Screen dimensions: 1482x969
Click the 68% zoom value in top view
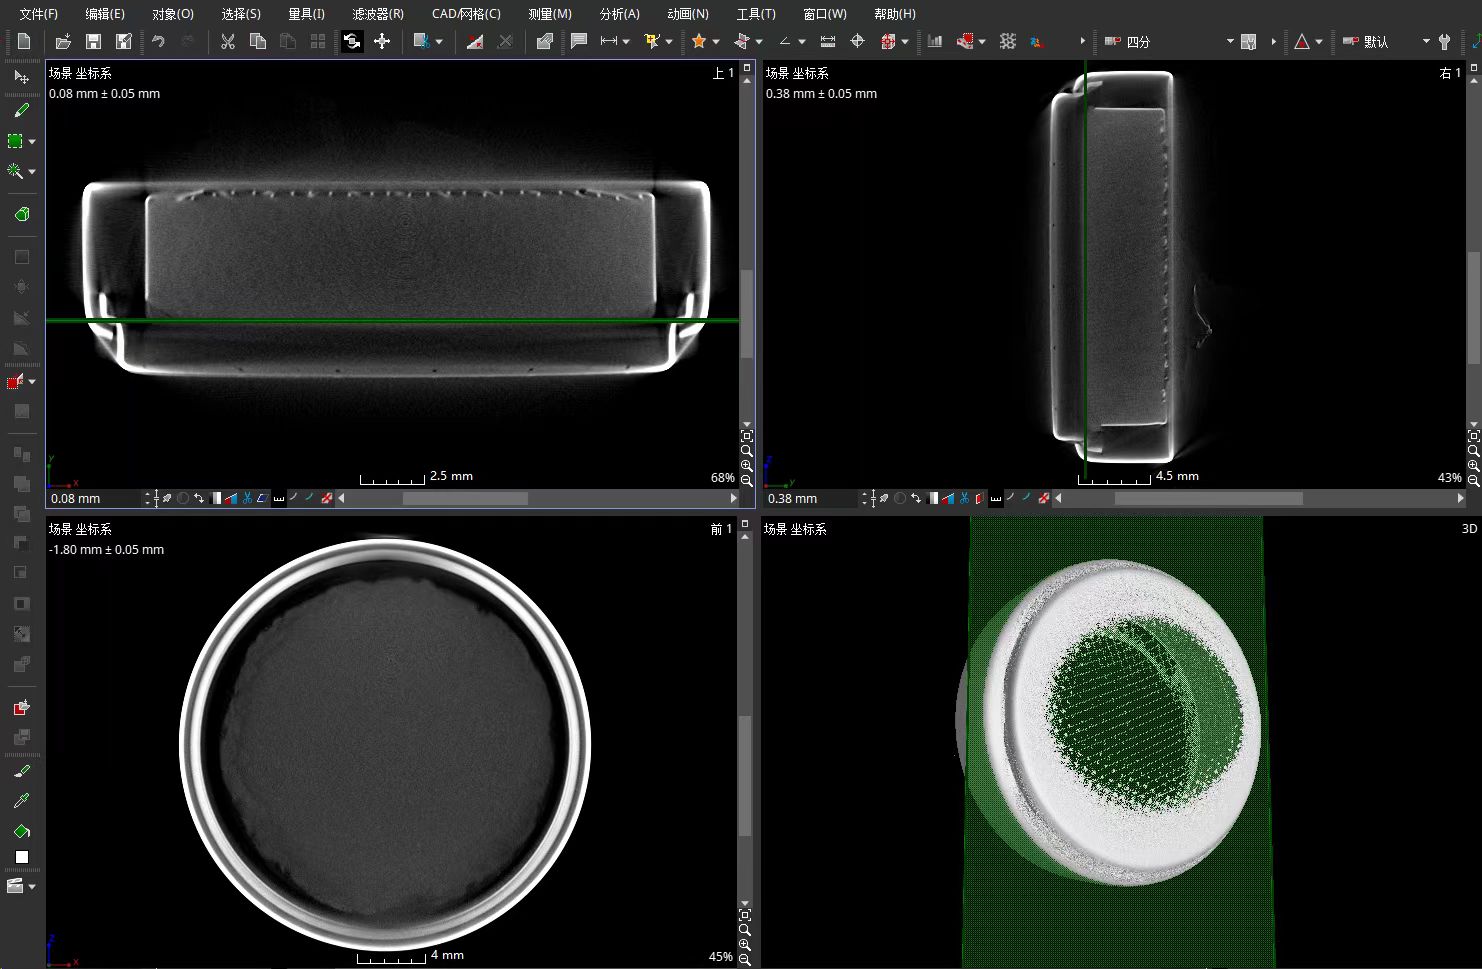(722, 478)
